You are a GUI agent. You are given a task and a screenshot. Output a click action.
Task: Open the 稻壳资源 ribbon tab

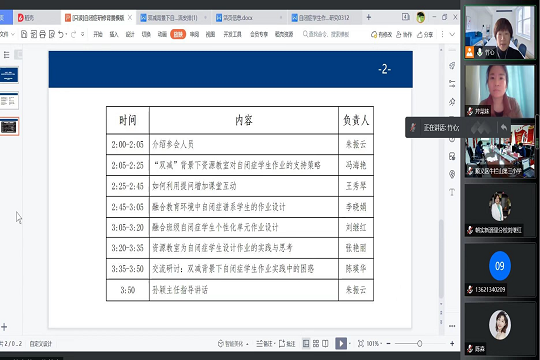coord(284,34)
